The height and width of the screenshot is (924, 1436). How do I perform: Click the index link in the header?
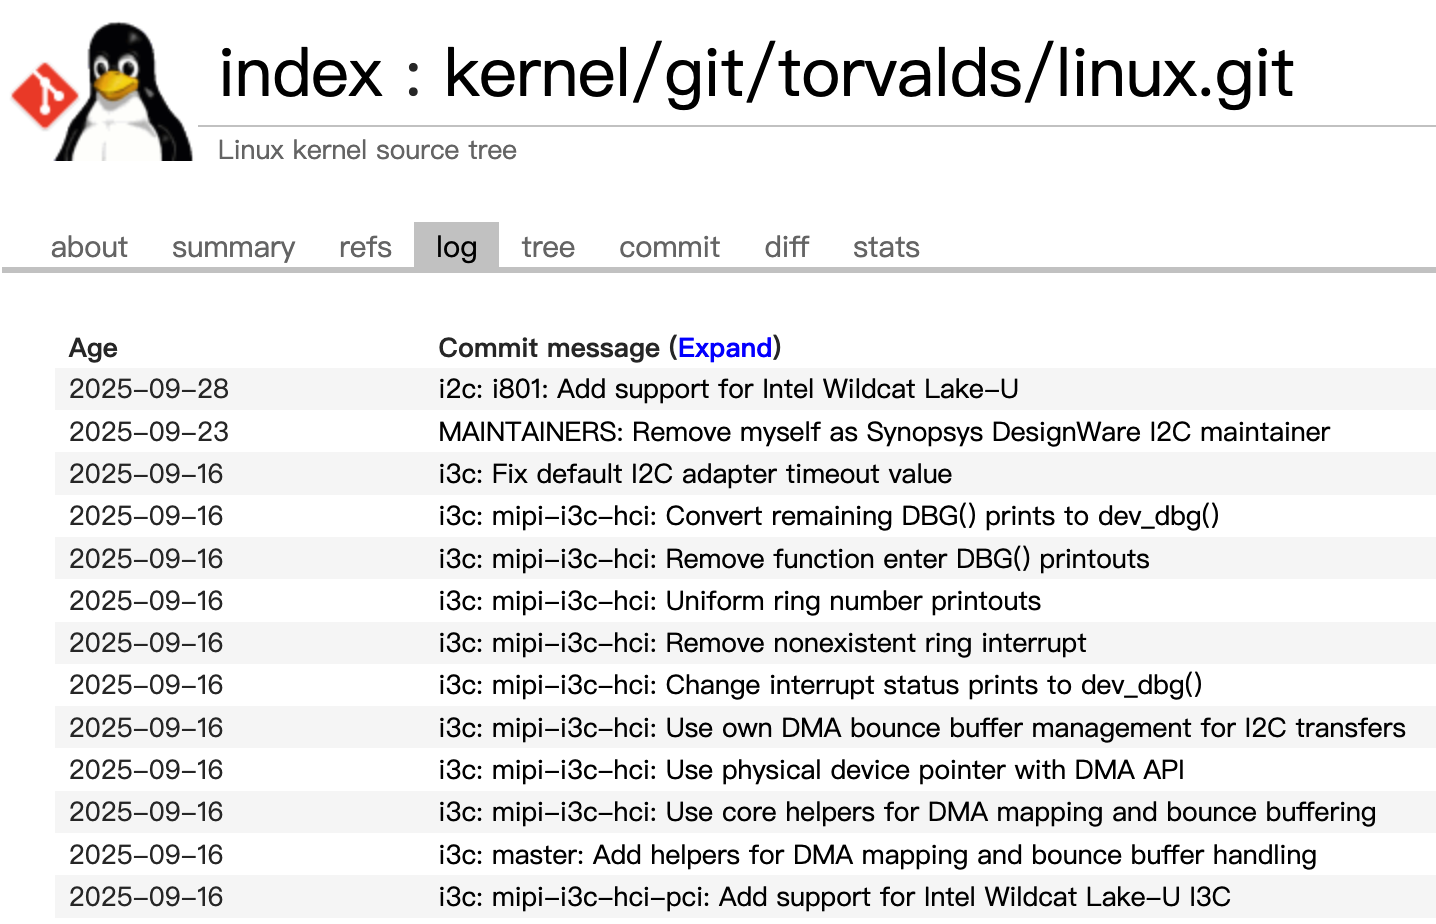tap(301, 74)
